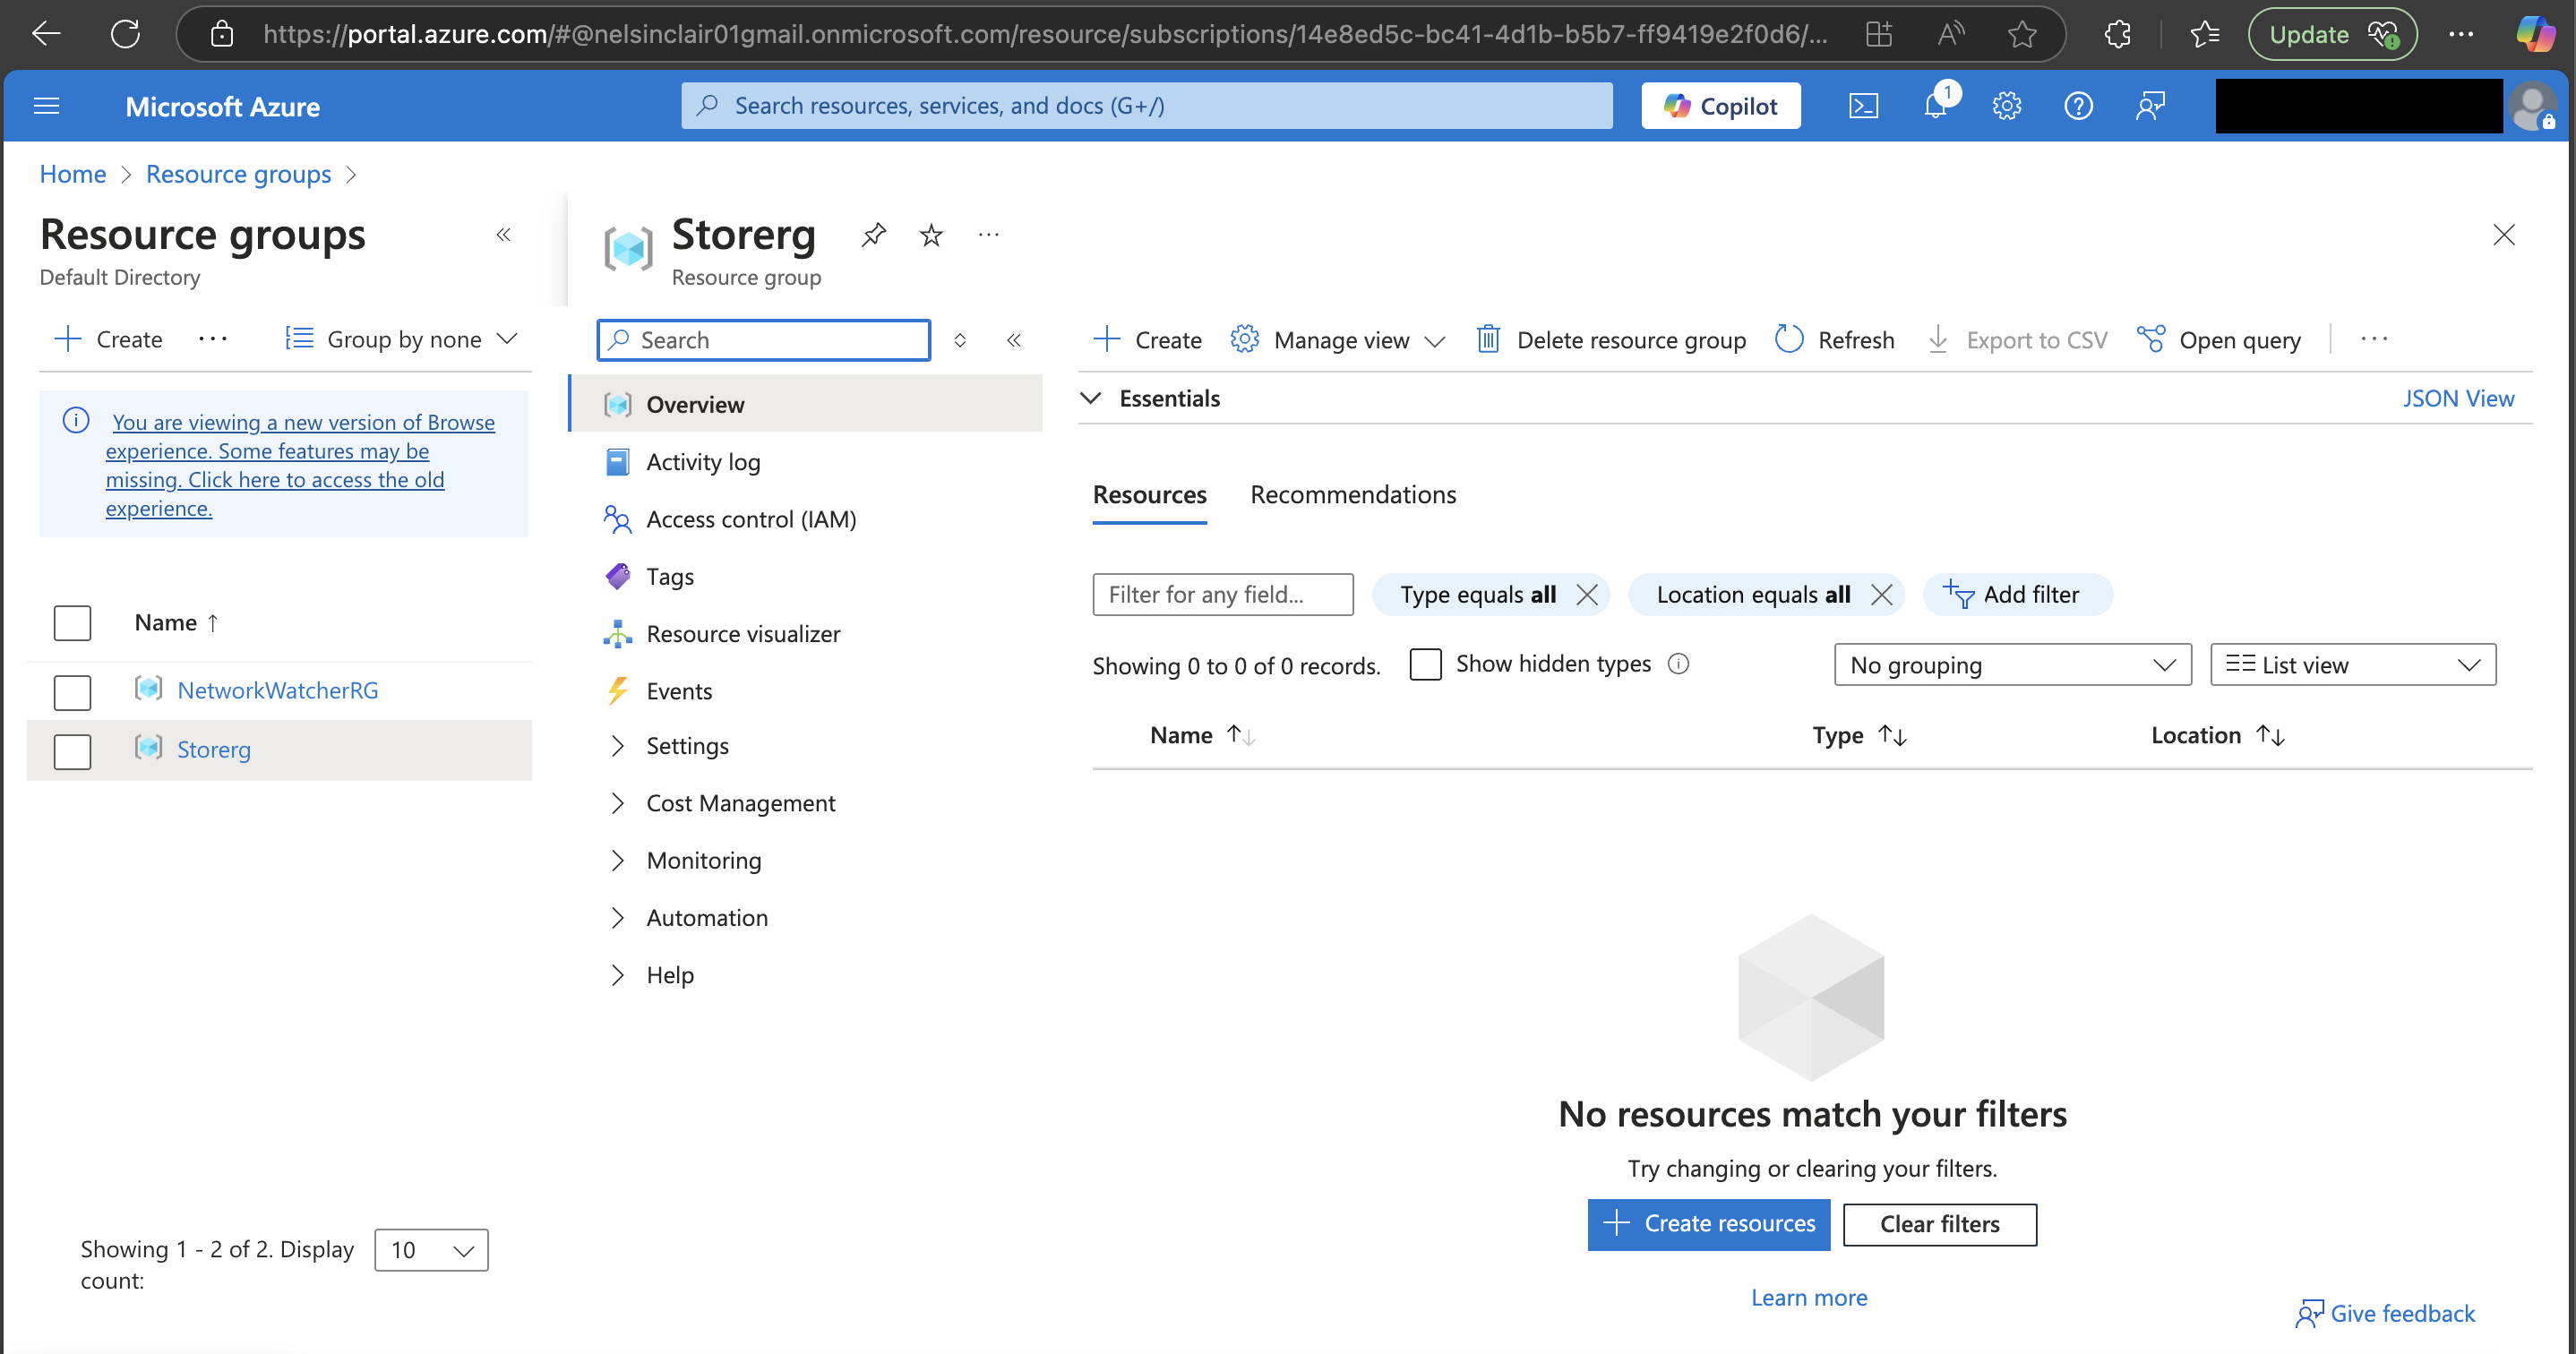This screenshot has width=2576, height=1354.
Task: Select the Resources tab
Action: click(1149, 495)
